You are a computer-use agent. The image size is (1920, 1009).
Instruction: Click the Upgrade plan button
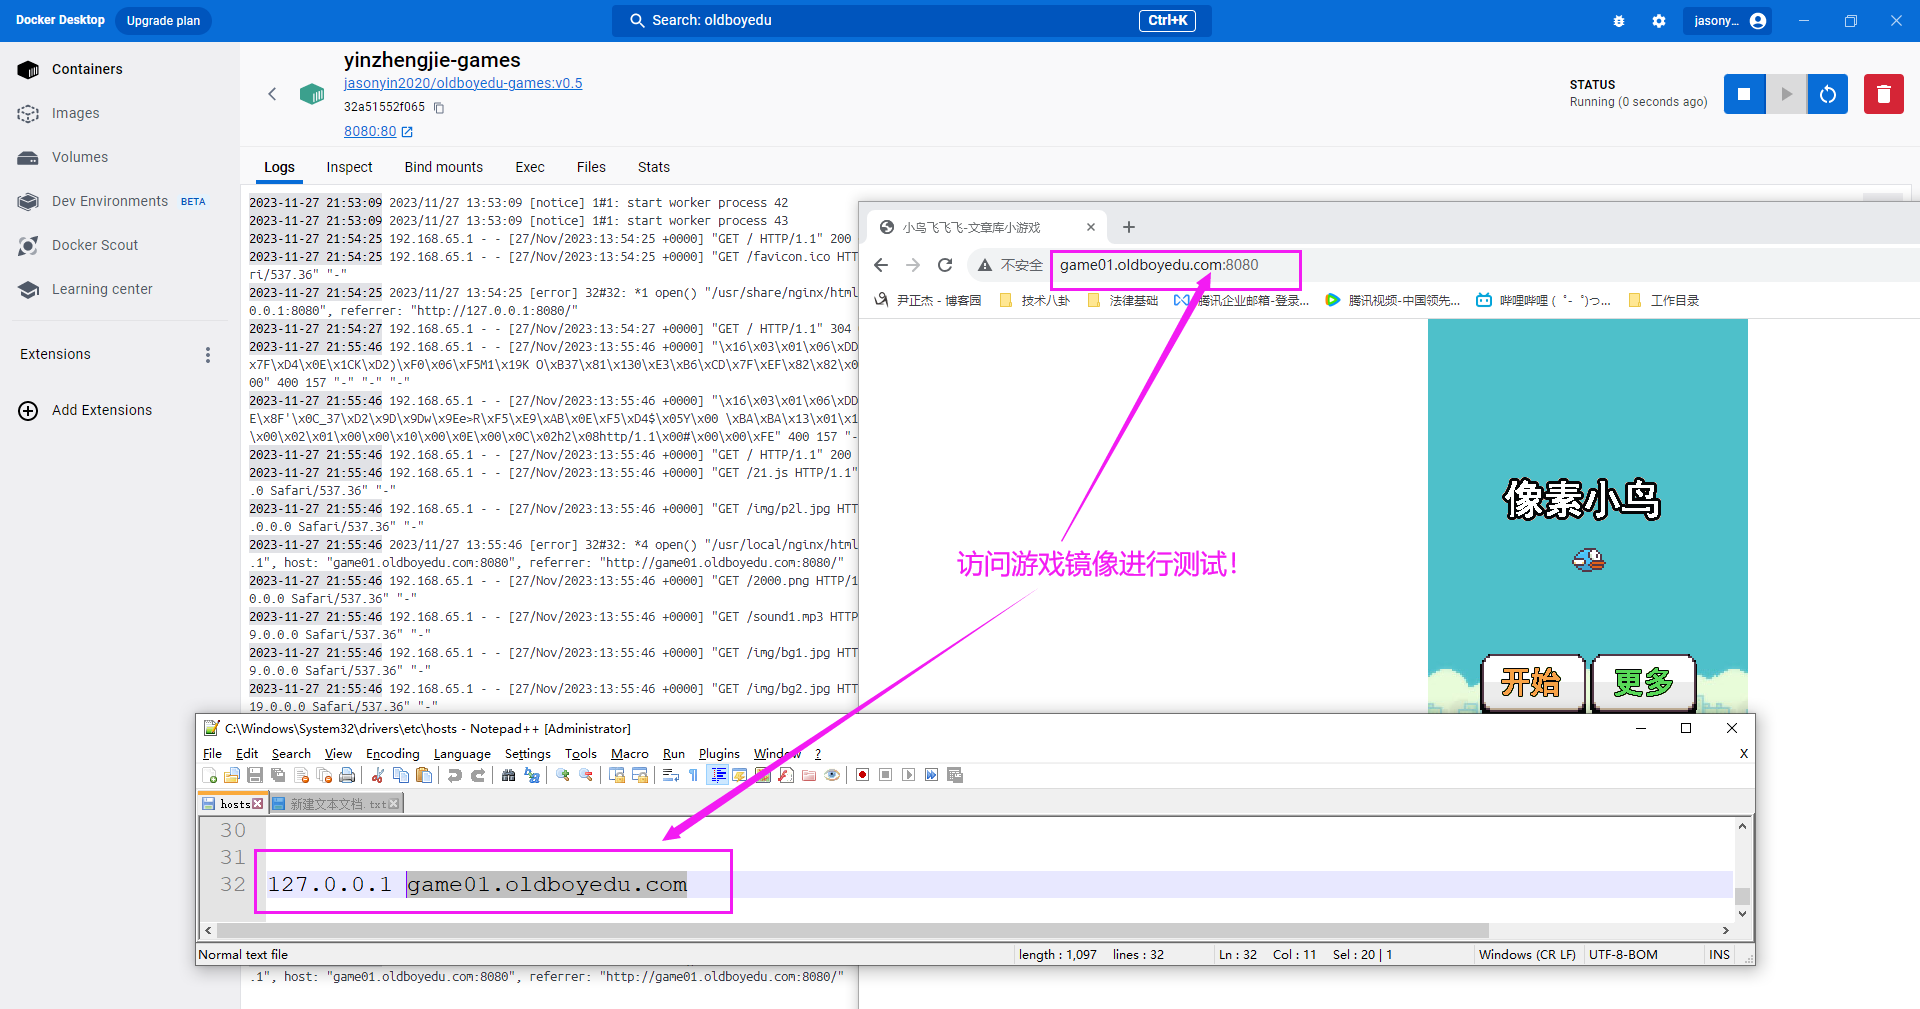pyautogui.click(x=163, y=21)
